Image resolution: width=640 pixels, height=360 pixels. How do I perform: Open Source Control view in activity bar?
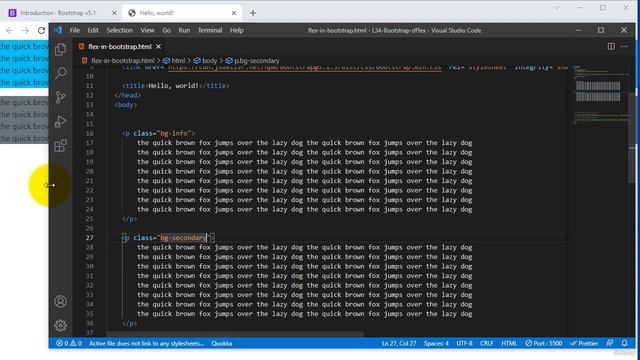[x=60, y=97]
